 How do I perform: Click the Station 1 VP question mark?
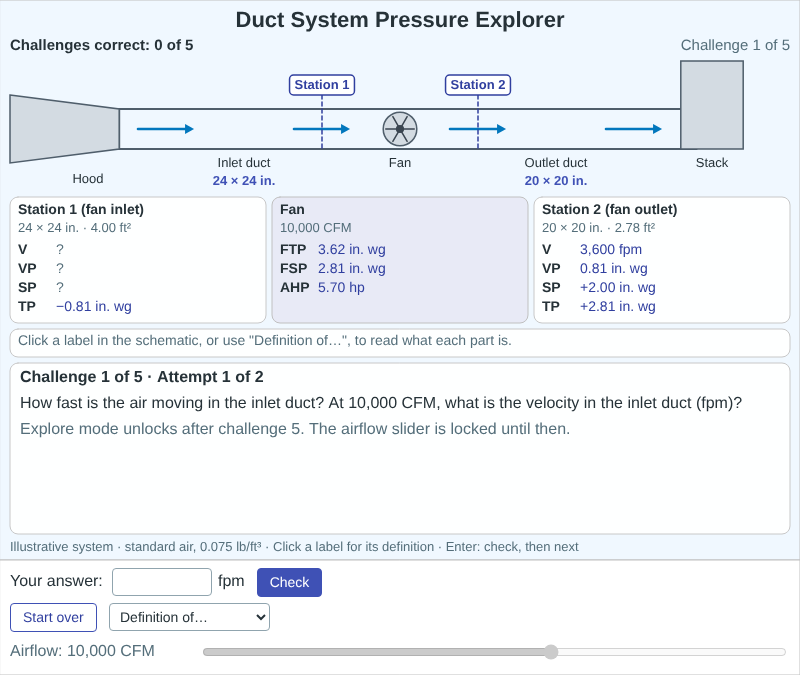60,268
